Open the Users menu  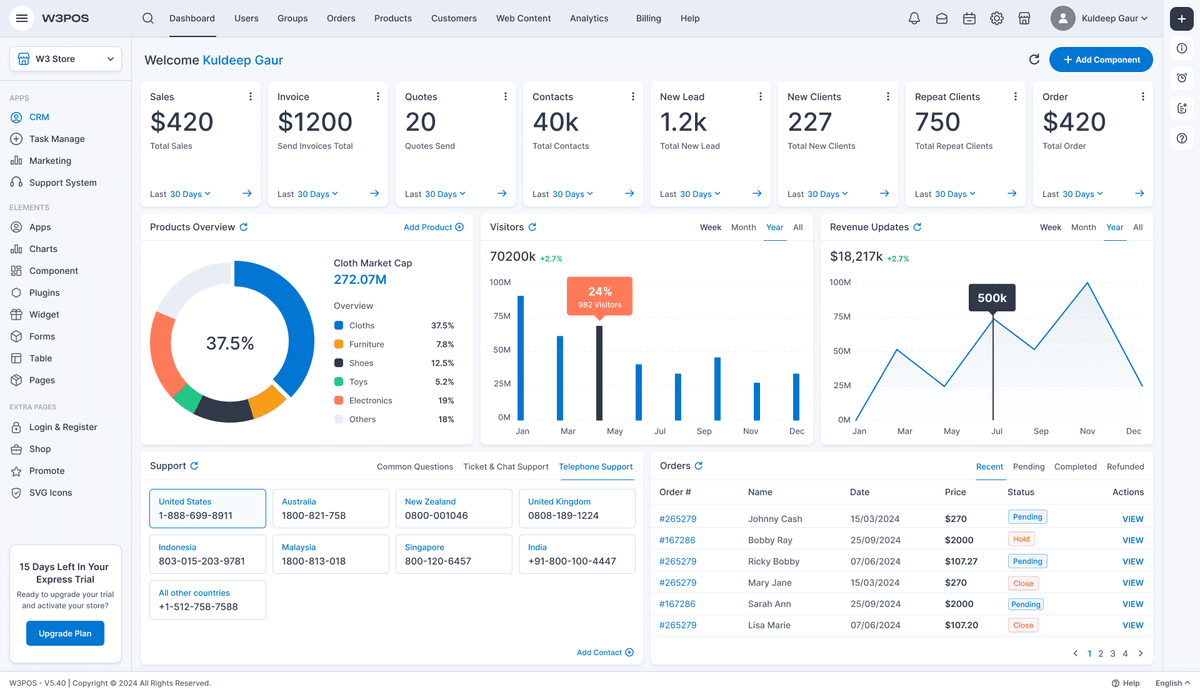click(246, 18)
